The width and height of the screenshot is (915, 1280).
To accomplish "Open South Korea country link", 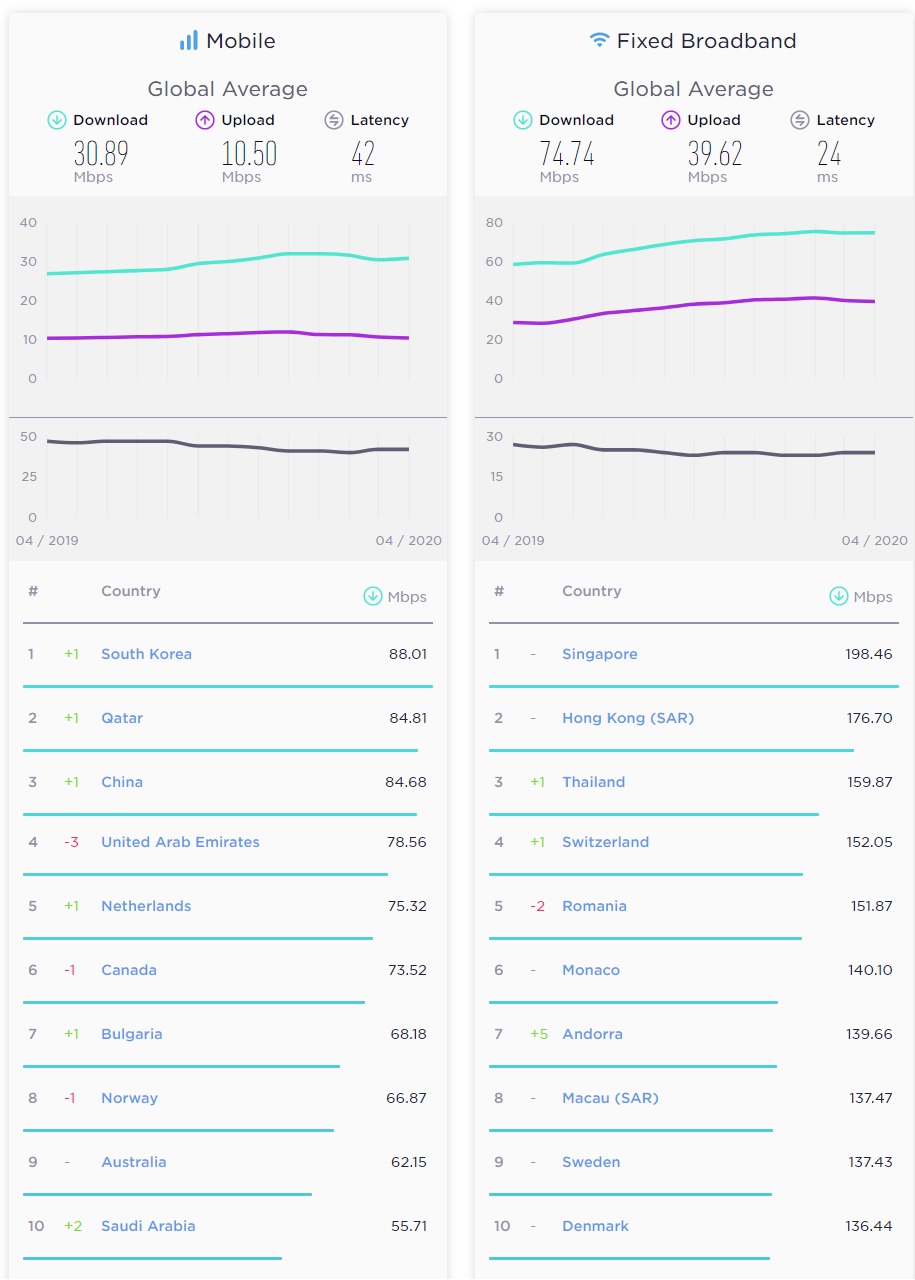I will pos(146,654).
